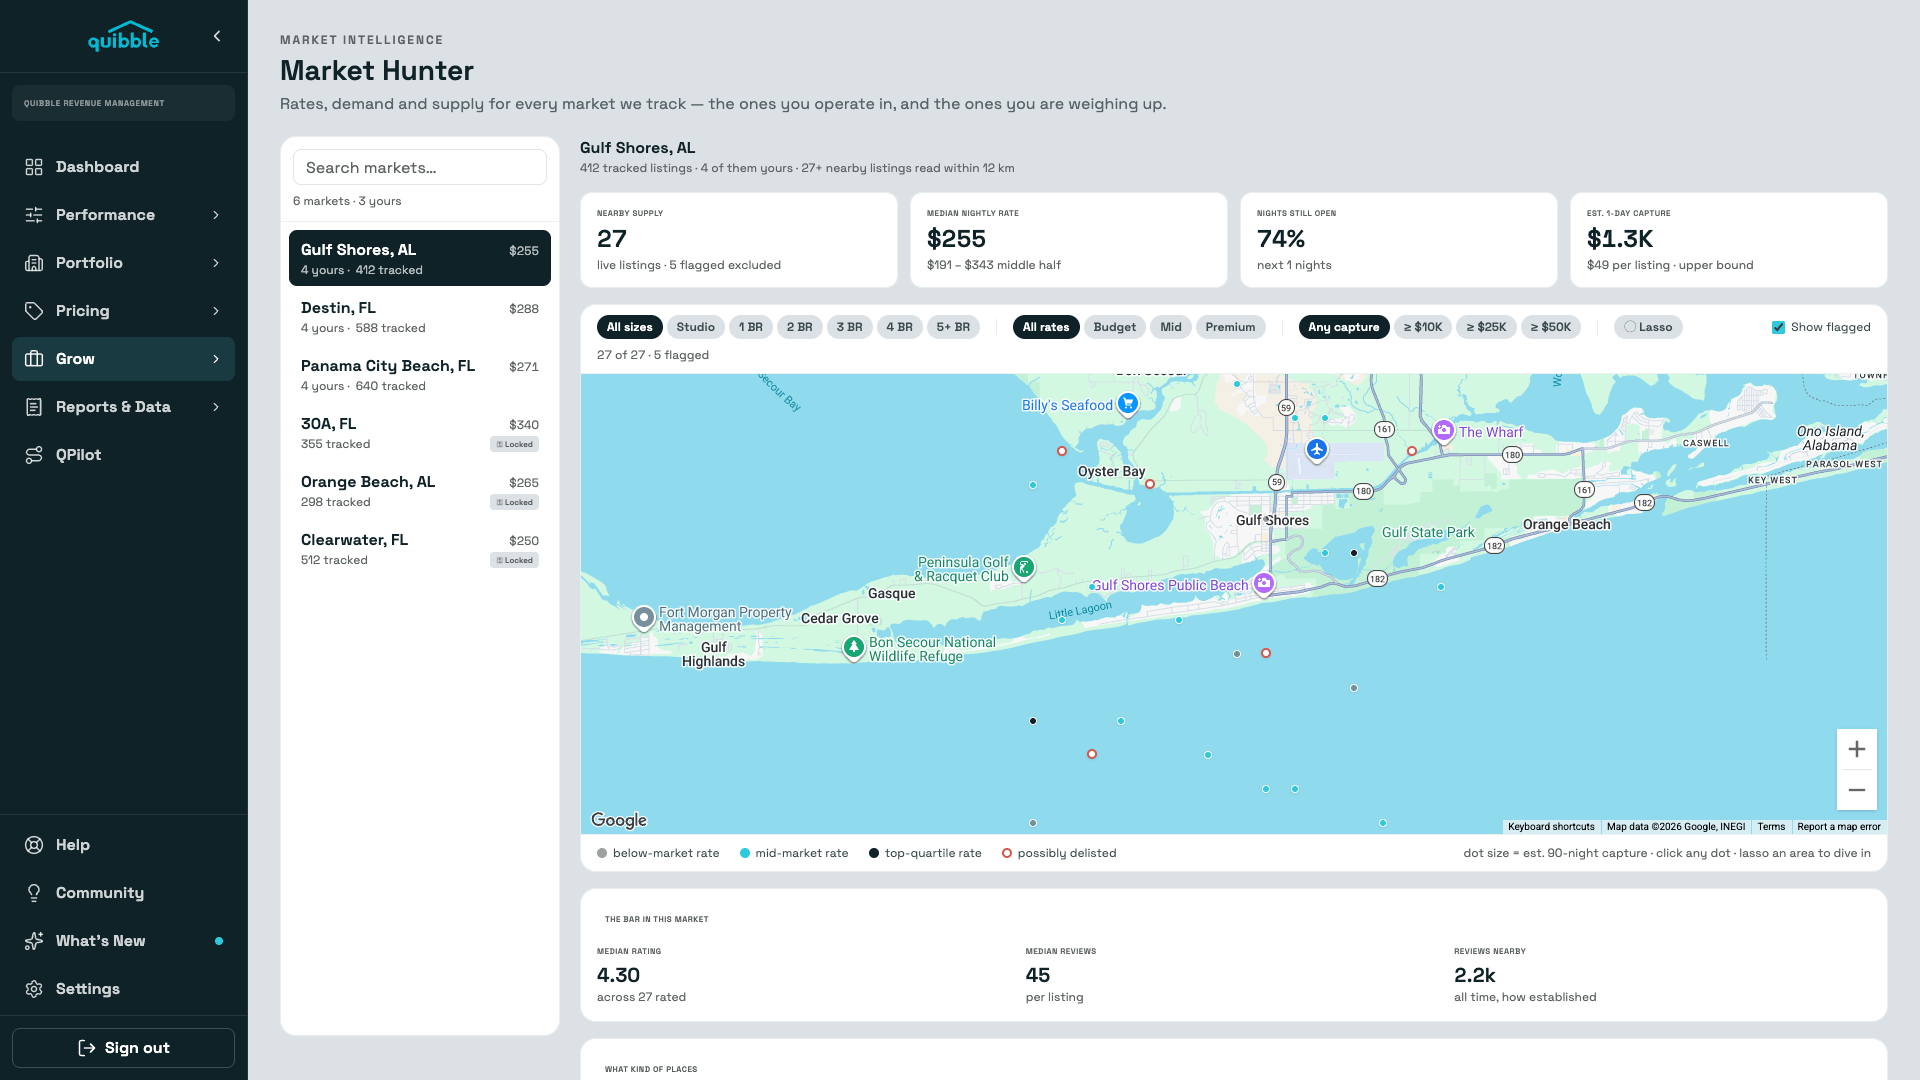Click the Google logo on map

point(619,820)
